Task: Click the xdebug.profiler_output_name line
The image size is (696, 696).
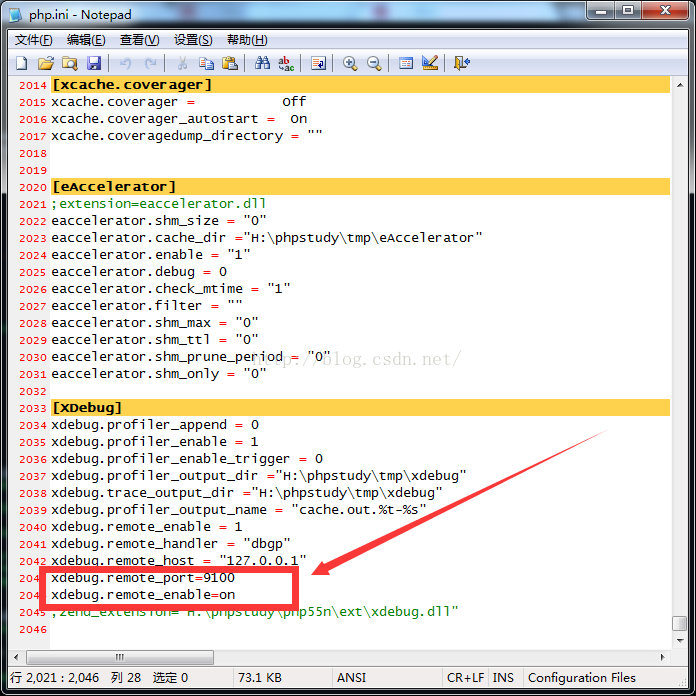Action: pos(239,510)
